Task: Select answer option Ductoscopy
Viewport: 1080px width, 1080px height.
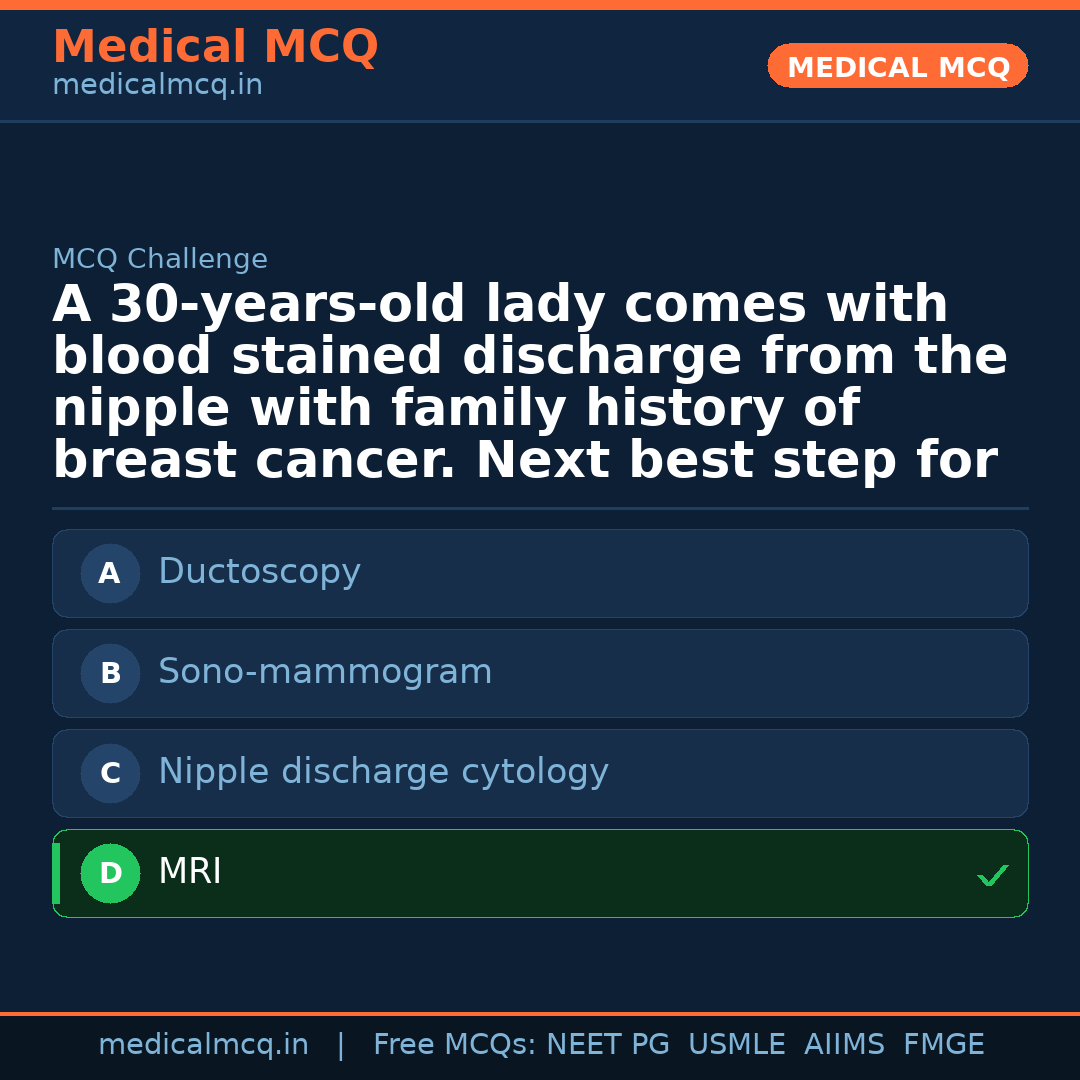Action: (x=540, y=573)
